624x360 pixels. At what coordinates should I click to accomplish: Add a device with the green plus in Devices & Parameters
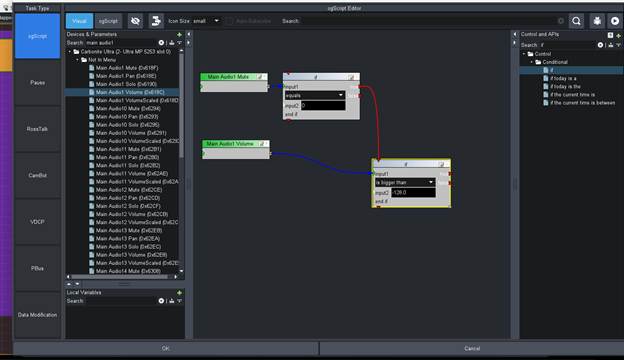click(179, 35)
